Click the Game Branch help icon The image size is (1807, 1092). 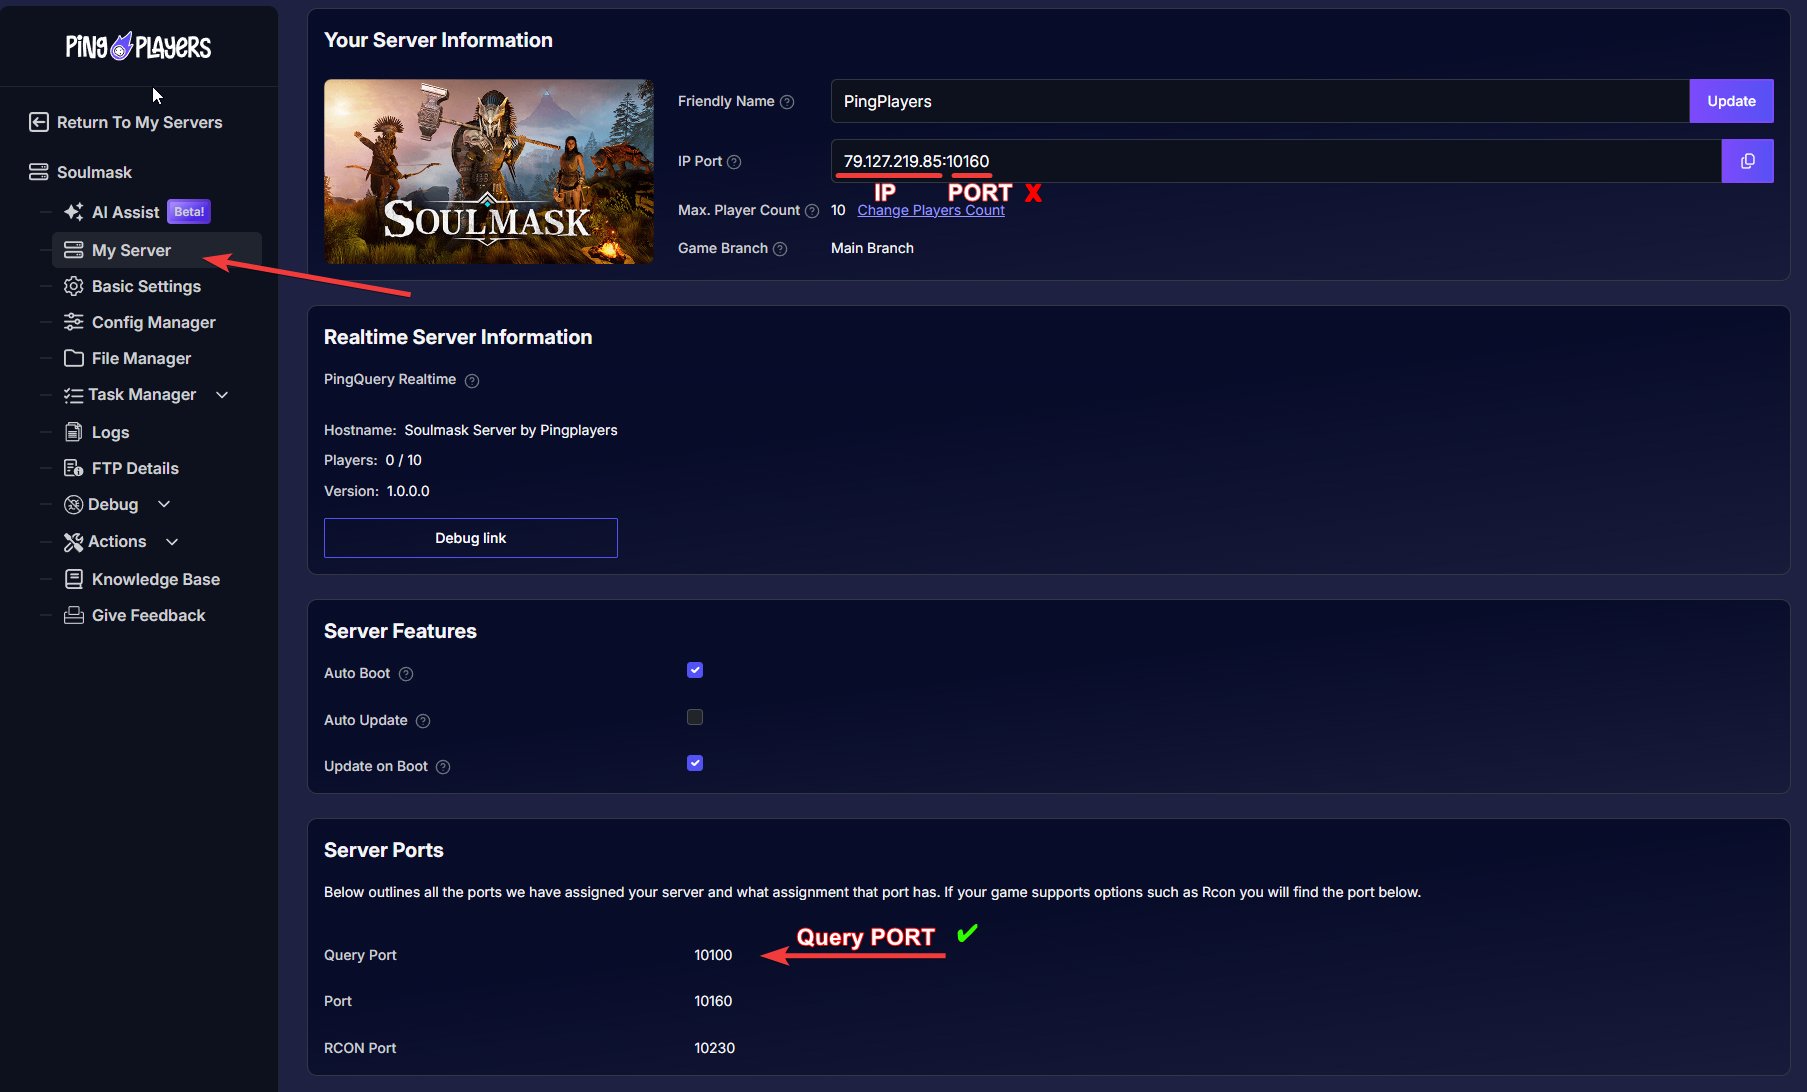click(x=780, y=249)
